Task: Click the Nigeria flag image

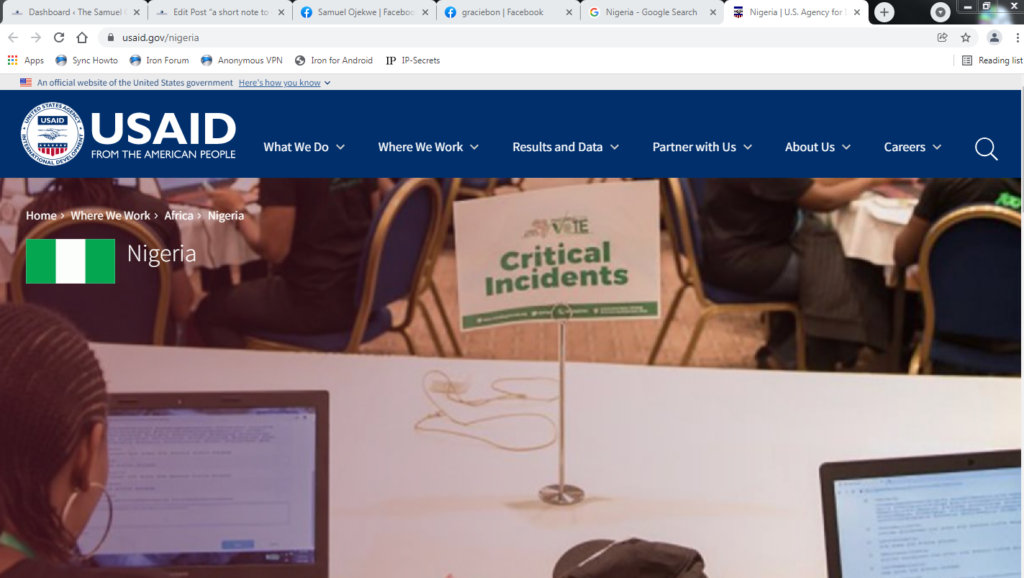Action: (x=71, y=261)
